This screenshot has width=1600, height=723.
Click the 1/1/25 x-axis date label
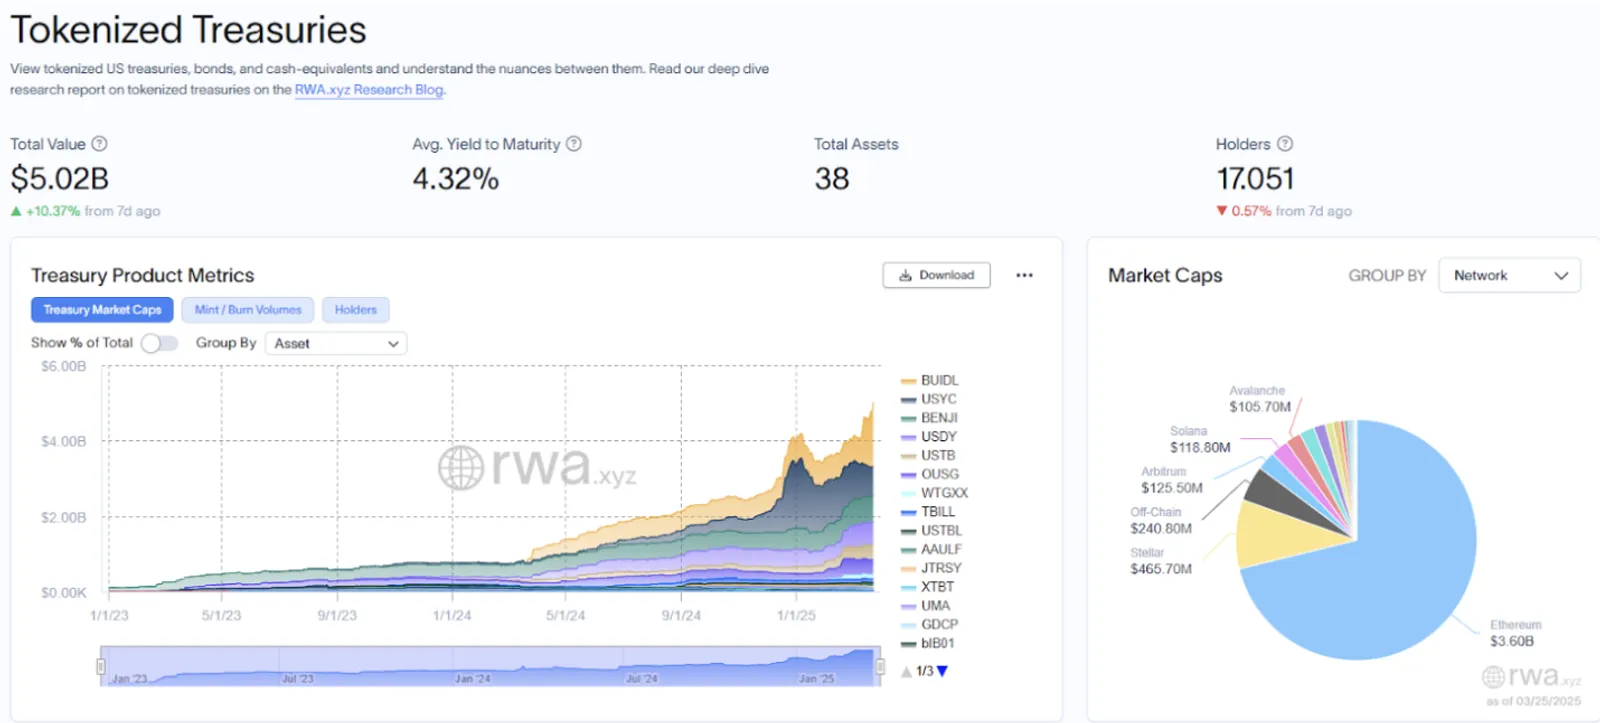click(796, 615)
